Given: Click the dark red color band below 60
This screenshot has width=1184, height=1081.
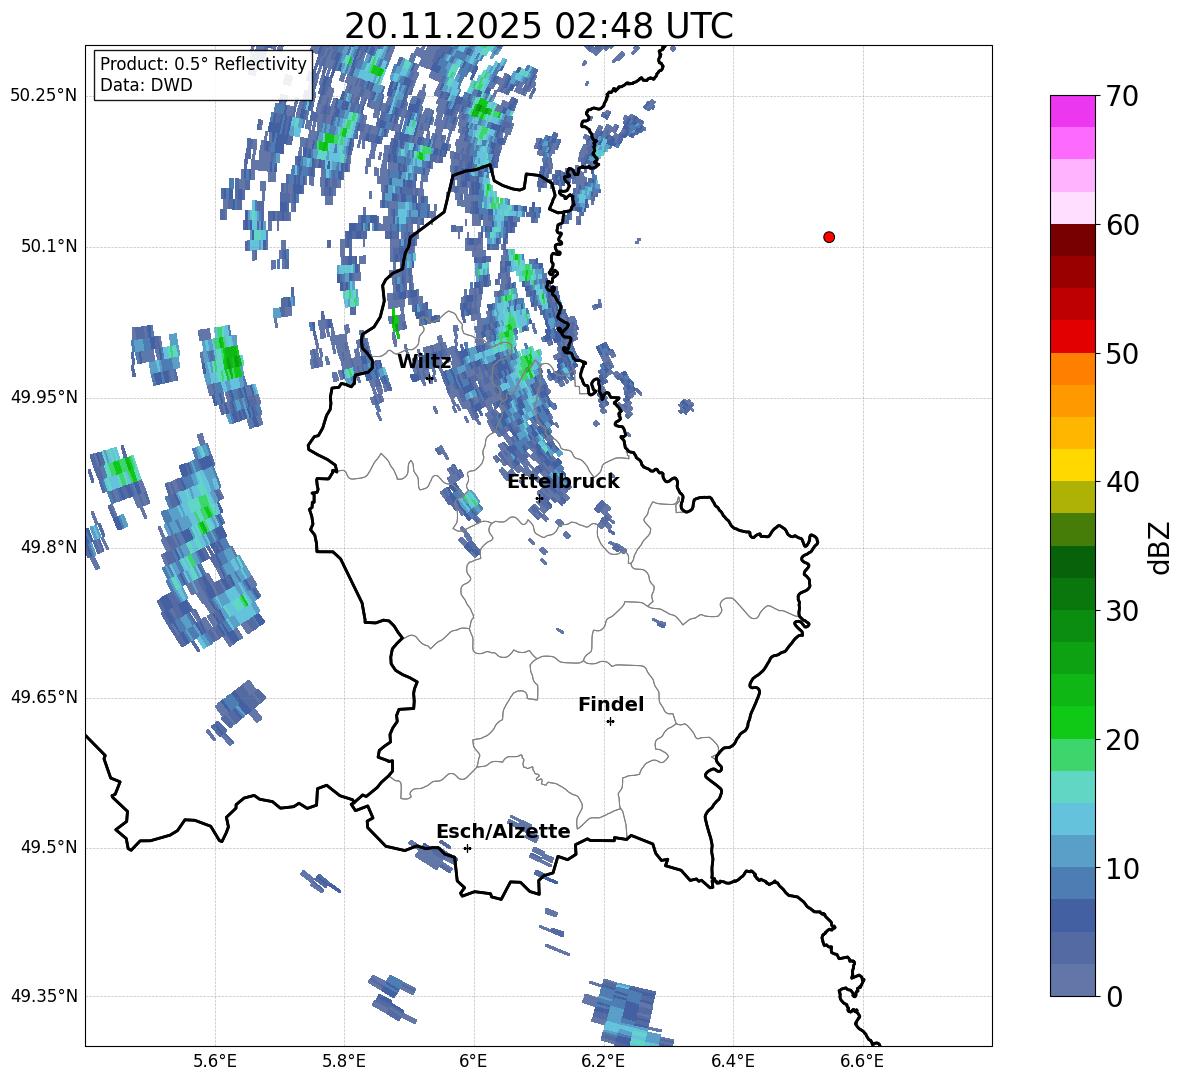Looking at the screenshot, I should point(1073,240).
